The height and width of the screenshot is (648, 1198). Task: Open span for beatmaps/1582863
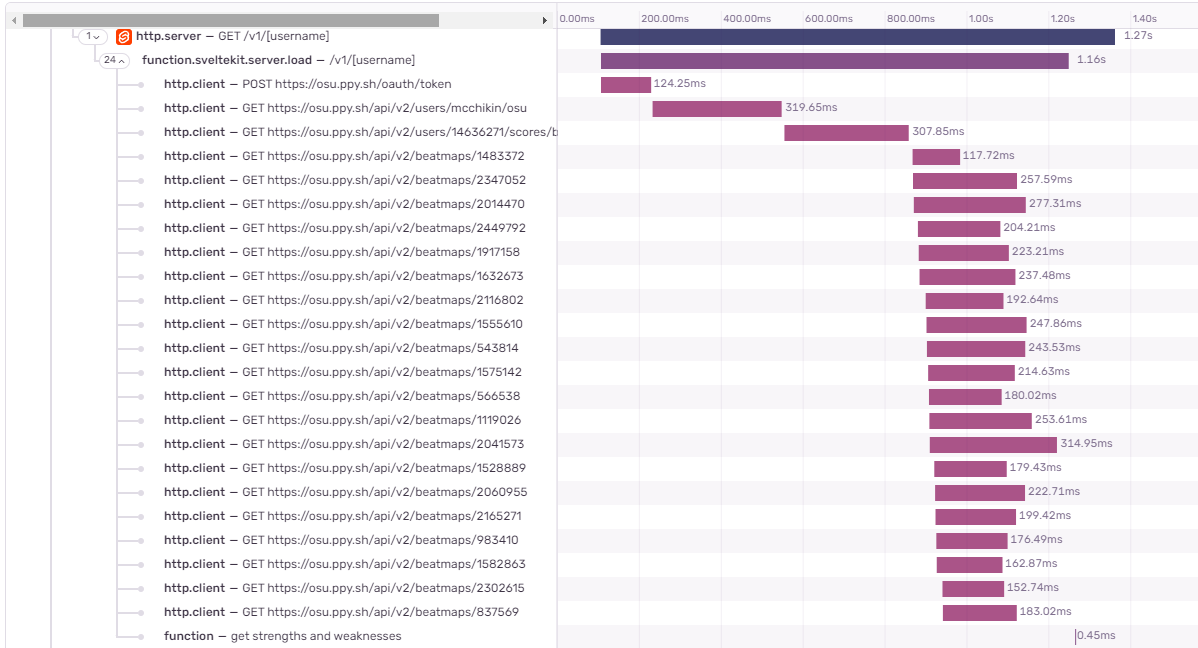(345, 564)
